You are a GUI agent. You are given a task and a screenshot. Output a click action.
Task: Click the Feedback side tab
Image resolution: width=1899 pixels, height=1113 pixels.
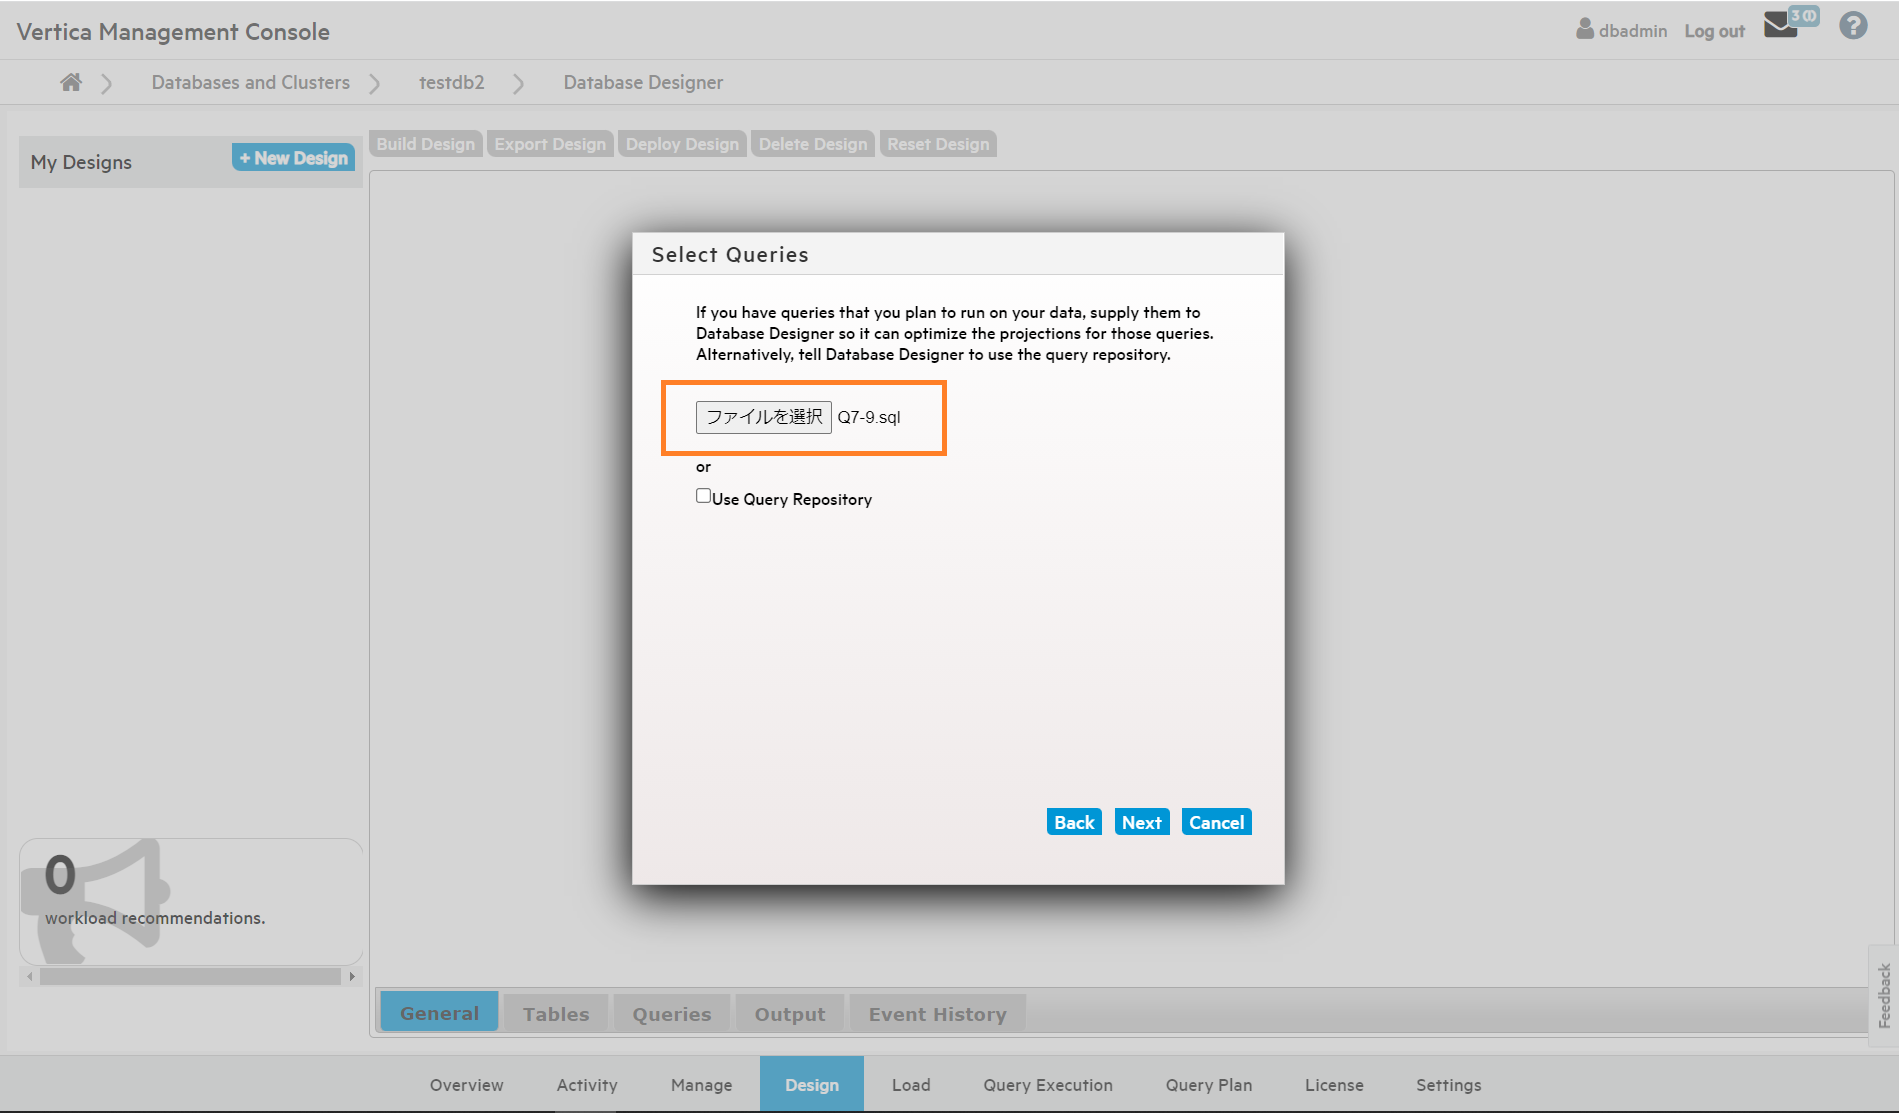[1884, 995]
